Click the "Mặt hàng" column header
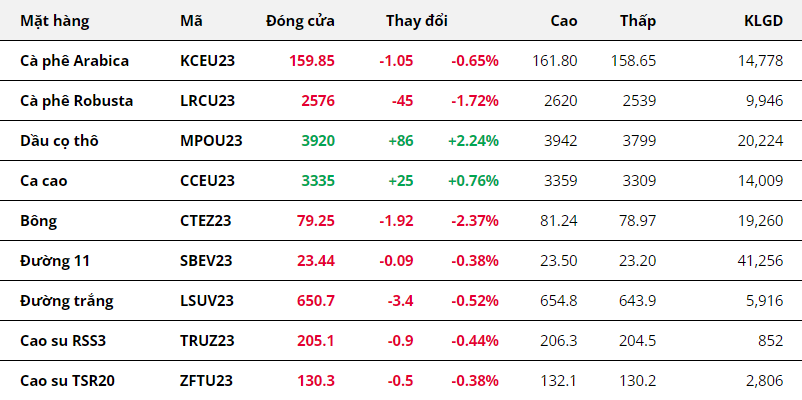Viewport: 802px width, 400px height. [54, 20]
